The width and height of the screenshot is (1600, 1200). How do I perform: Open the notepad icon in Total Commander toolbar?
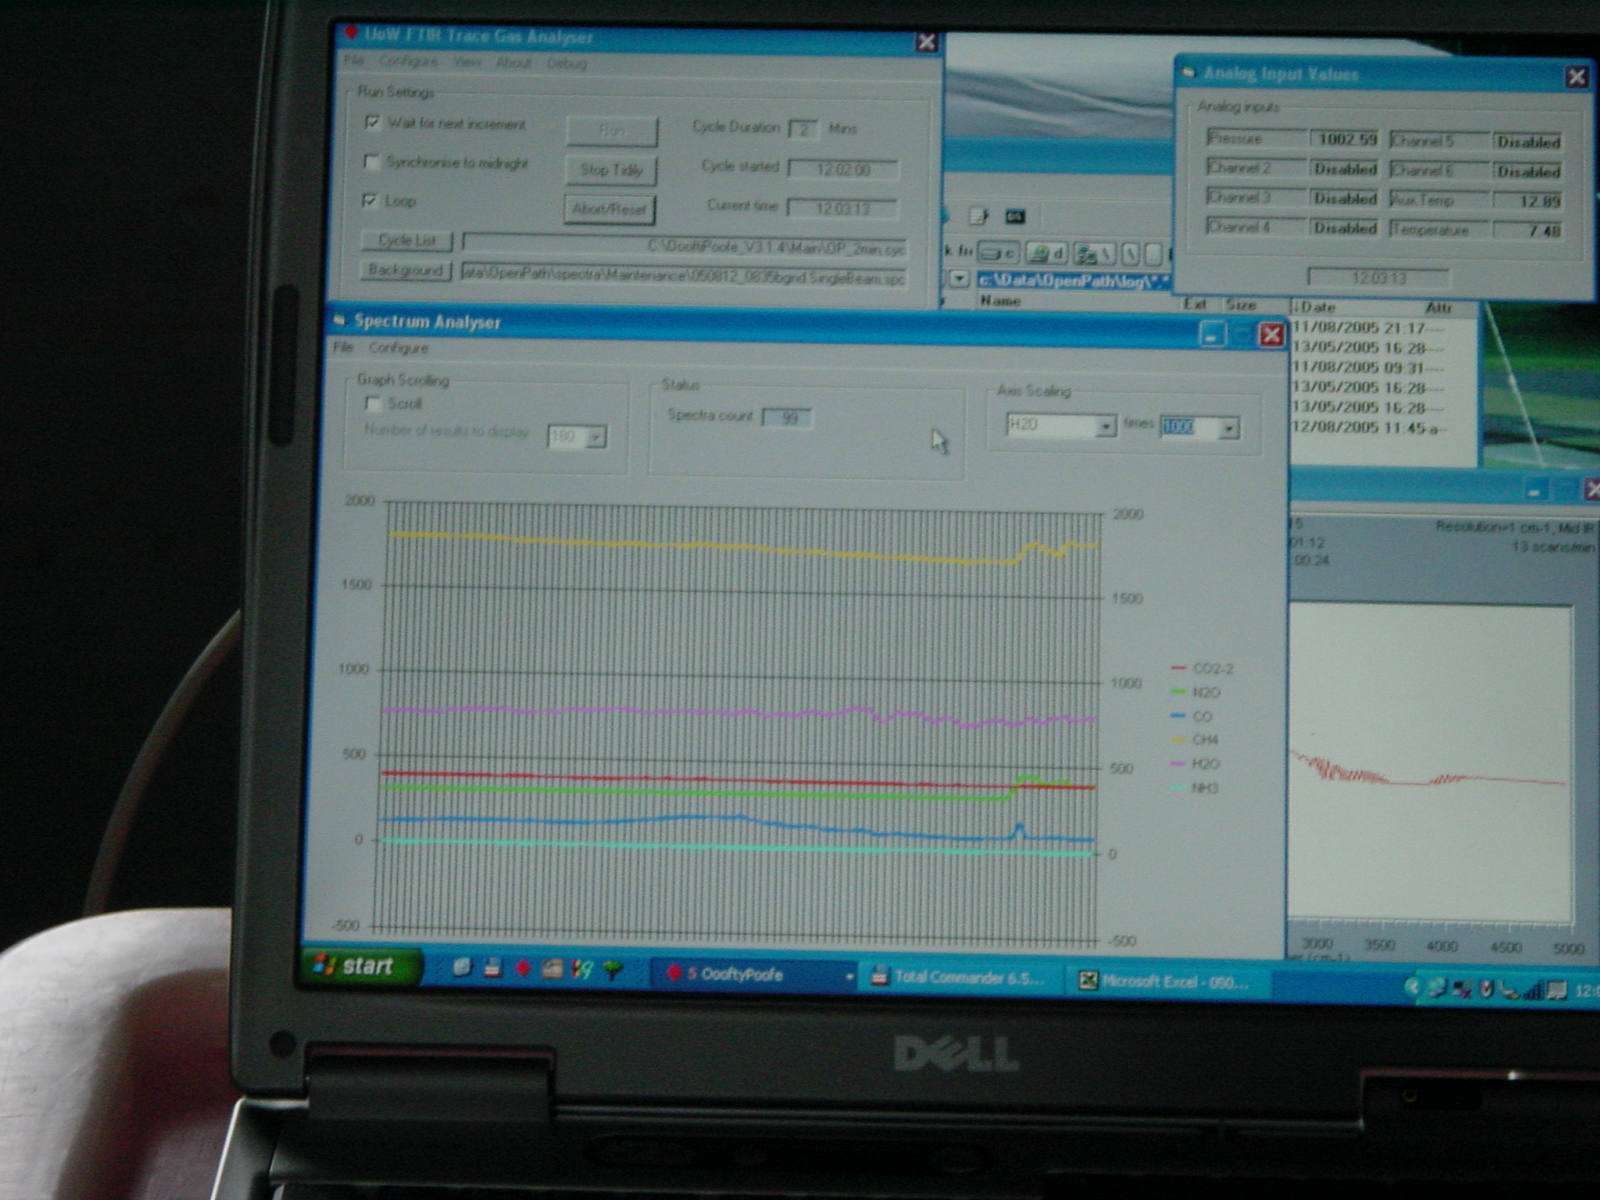click(978, 216)
